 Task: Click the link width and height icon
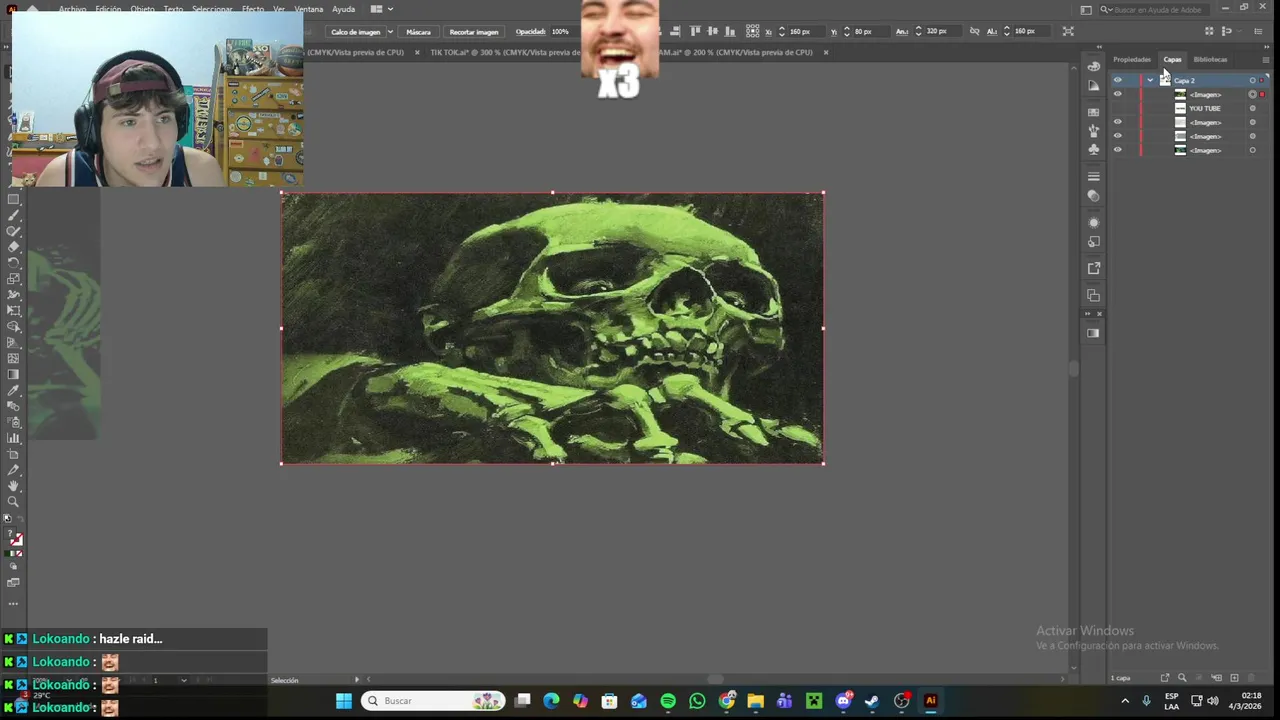pyautogui.click(x=974, y=31)
